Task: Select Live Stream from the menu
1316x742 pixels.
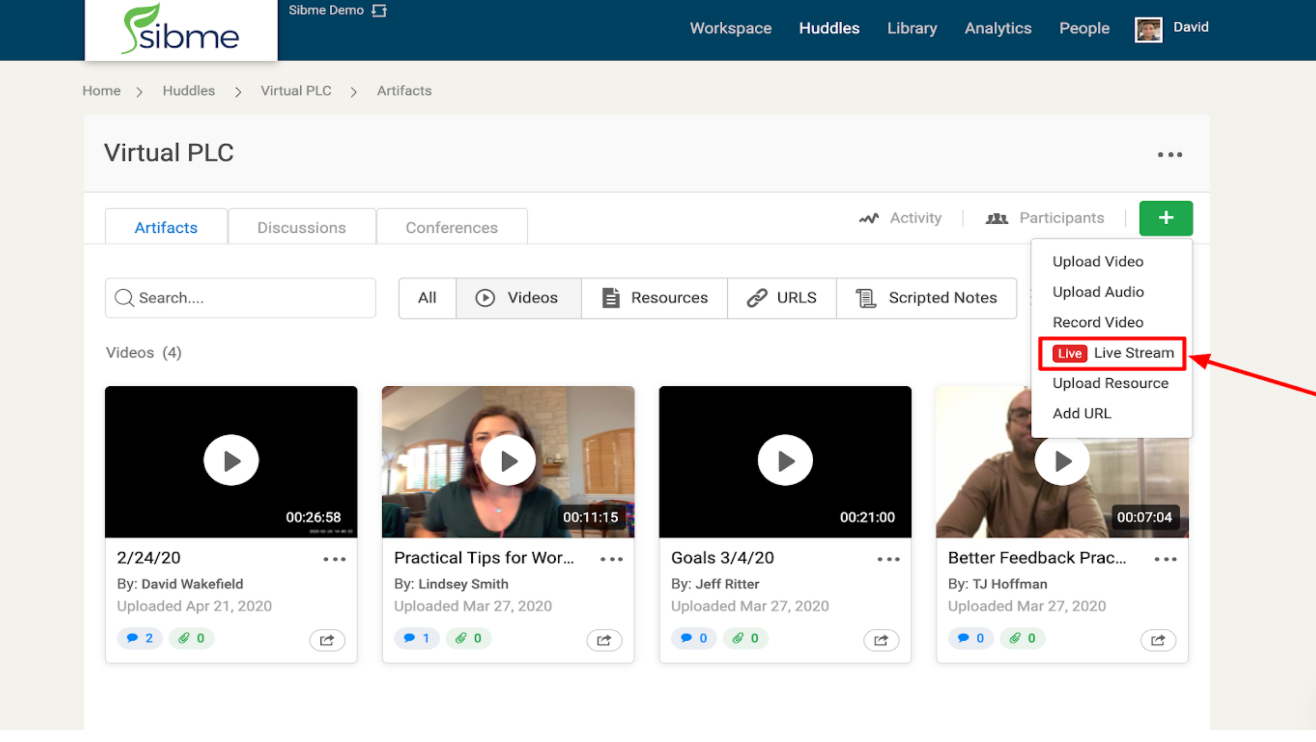Action: click(1112, 353)
